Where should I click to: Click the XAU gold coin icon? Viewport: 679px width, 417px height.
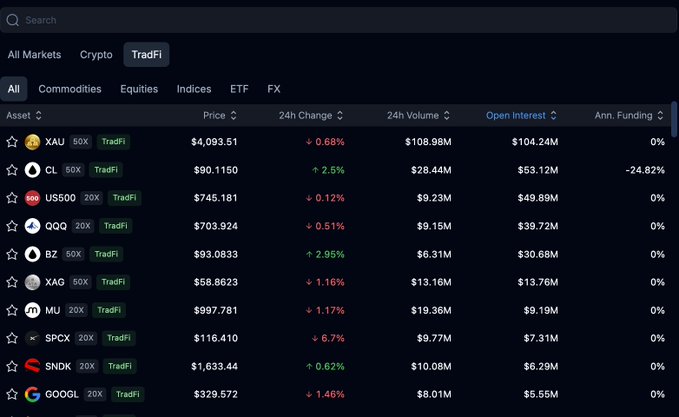(x=32, y=142)
